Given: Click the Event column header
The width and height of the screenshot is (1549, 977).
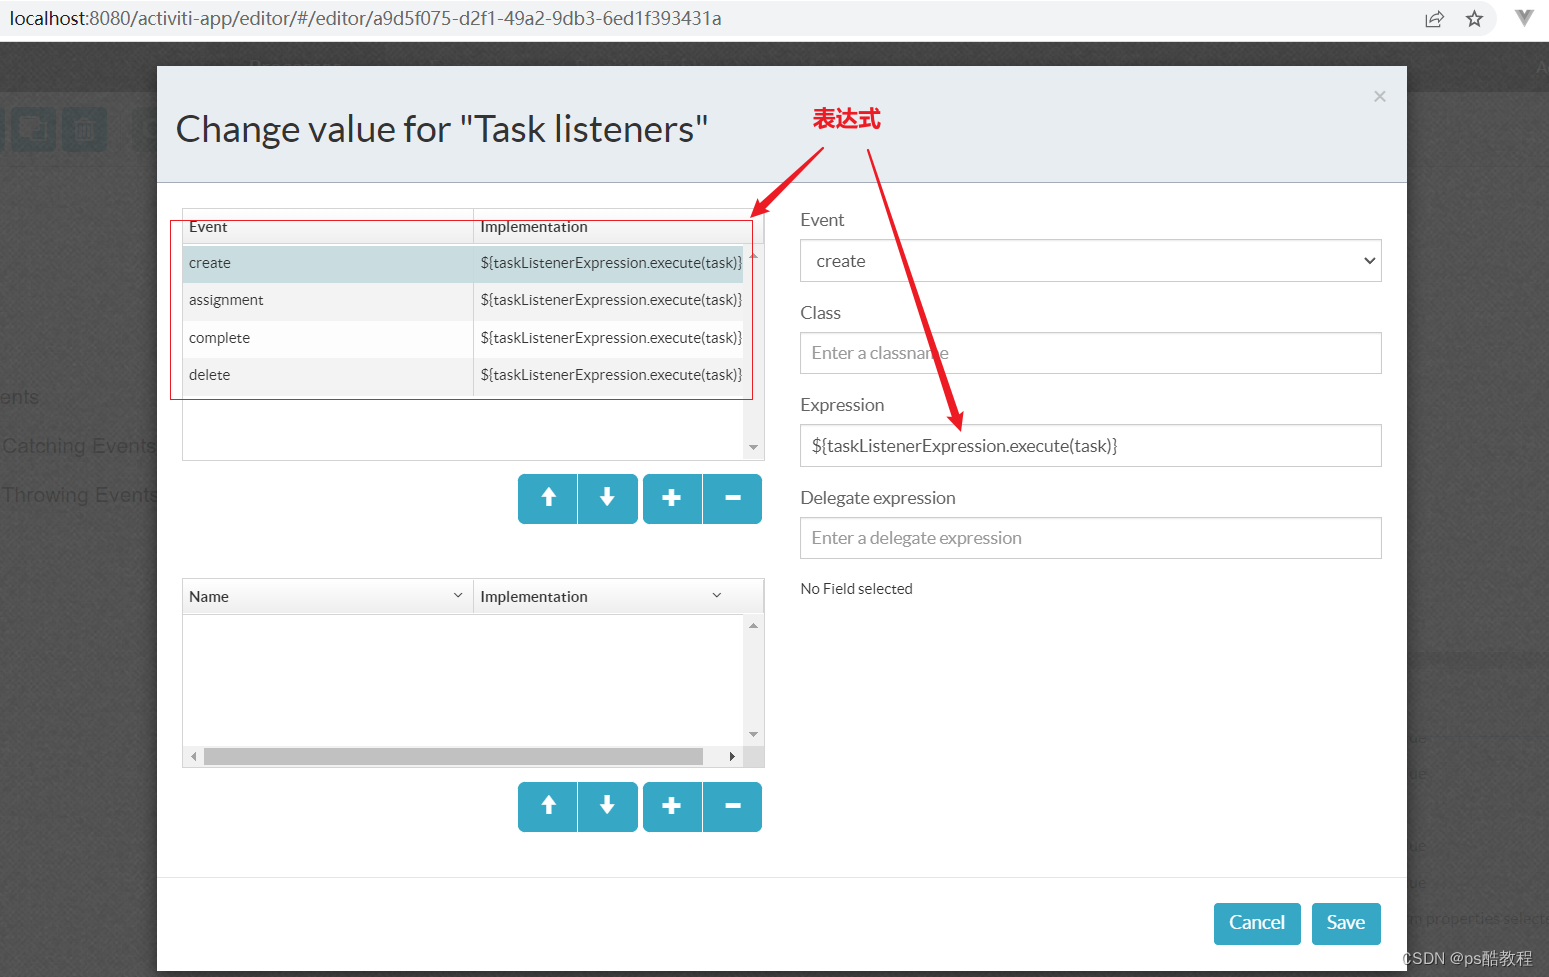Looking at the screenshot, I should (328, 227).
